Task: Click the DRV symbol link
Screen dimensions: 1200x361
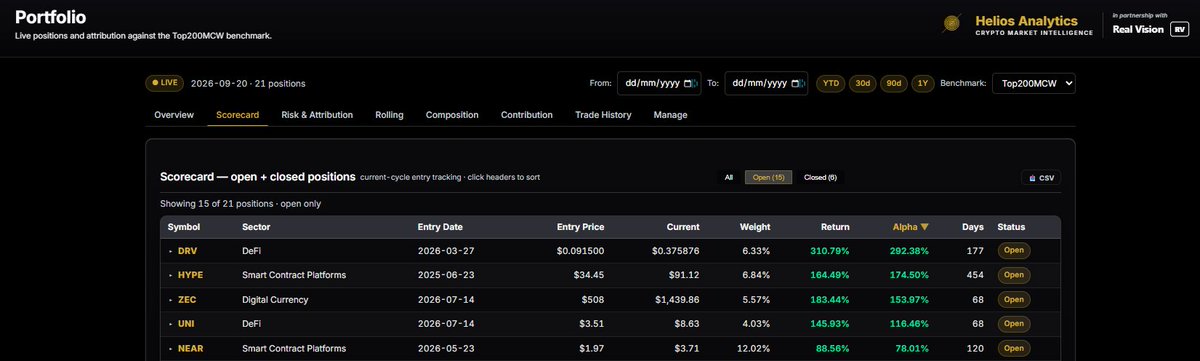Action: click(x=187, y=251)
